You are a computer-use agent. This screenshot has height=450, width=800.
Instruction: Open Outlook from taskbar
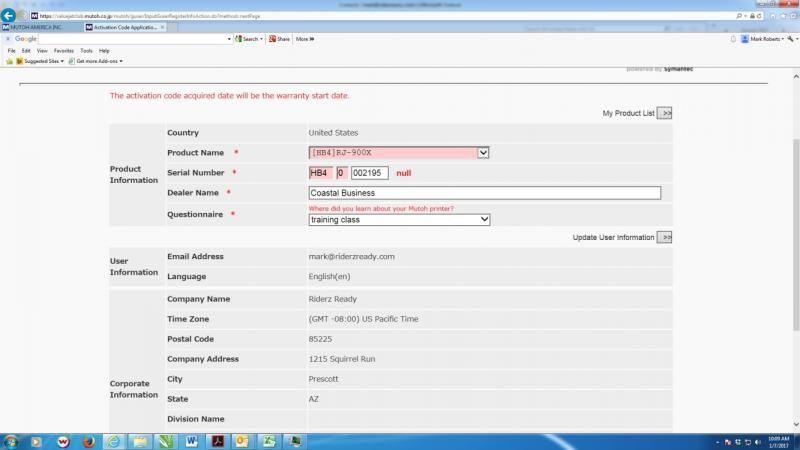[242, 441]
